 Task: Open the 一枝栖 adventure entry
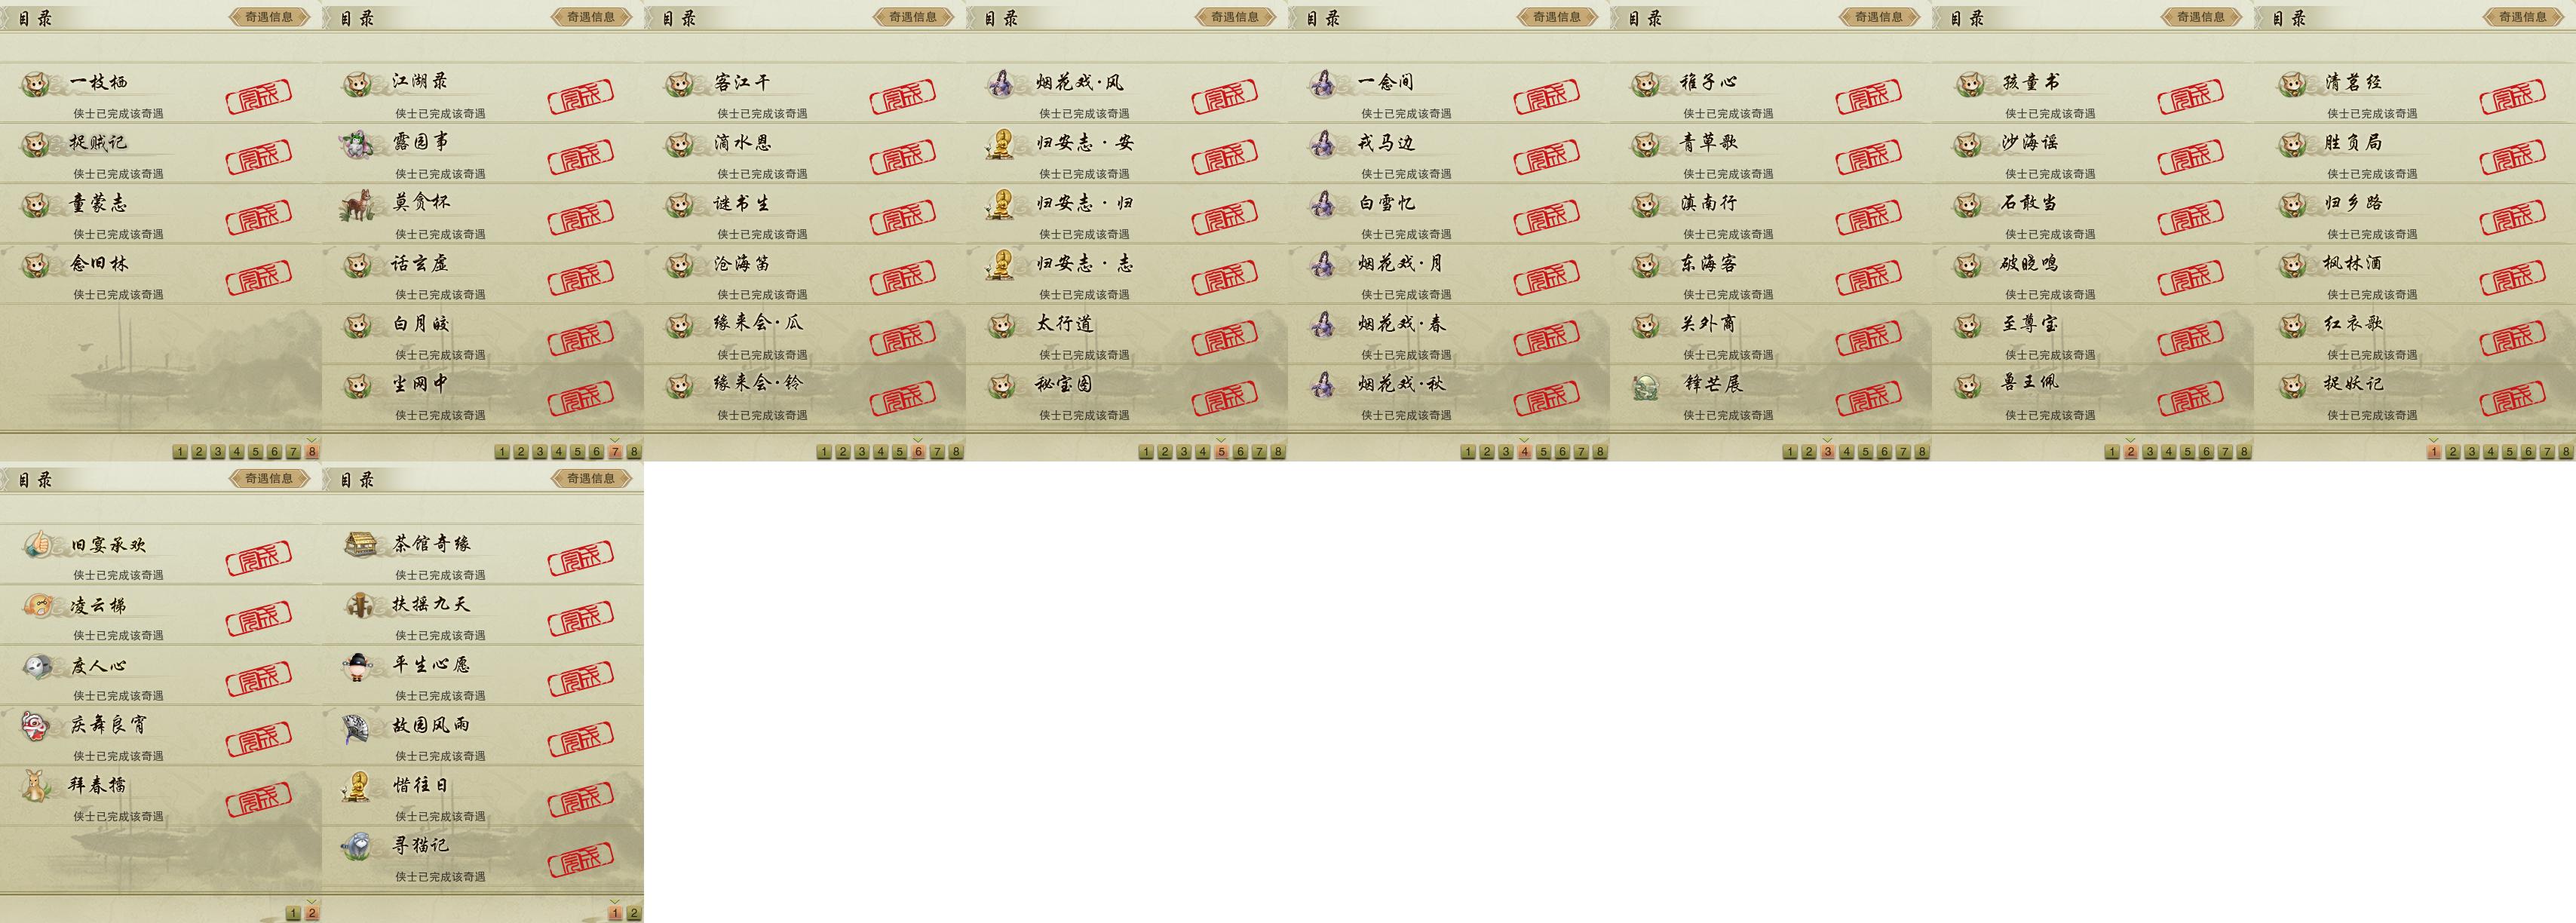pyautogui.click(x=161, y=92)
